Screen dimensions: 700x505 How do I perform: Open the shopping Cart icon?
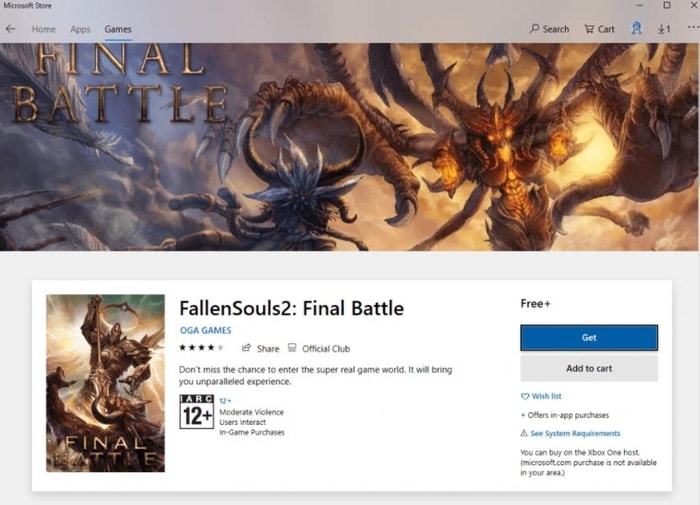coord(589,29)
